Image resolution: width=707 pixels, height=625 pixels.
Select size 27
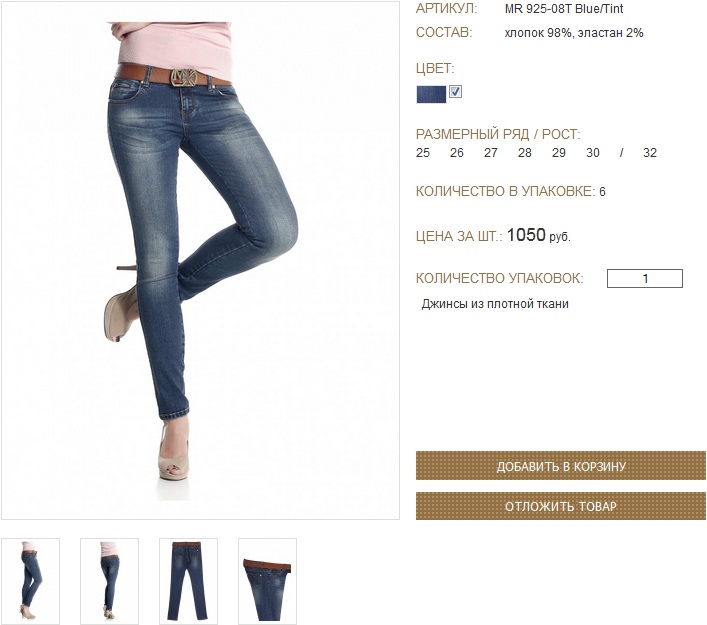click(x=491, y=152)
